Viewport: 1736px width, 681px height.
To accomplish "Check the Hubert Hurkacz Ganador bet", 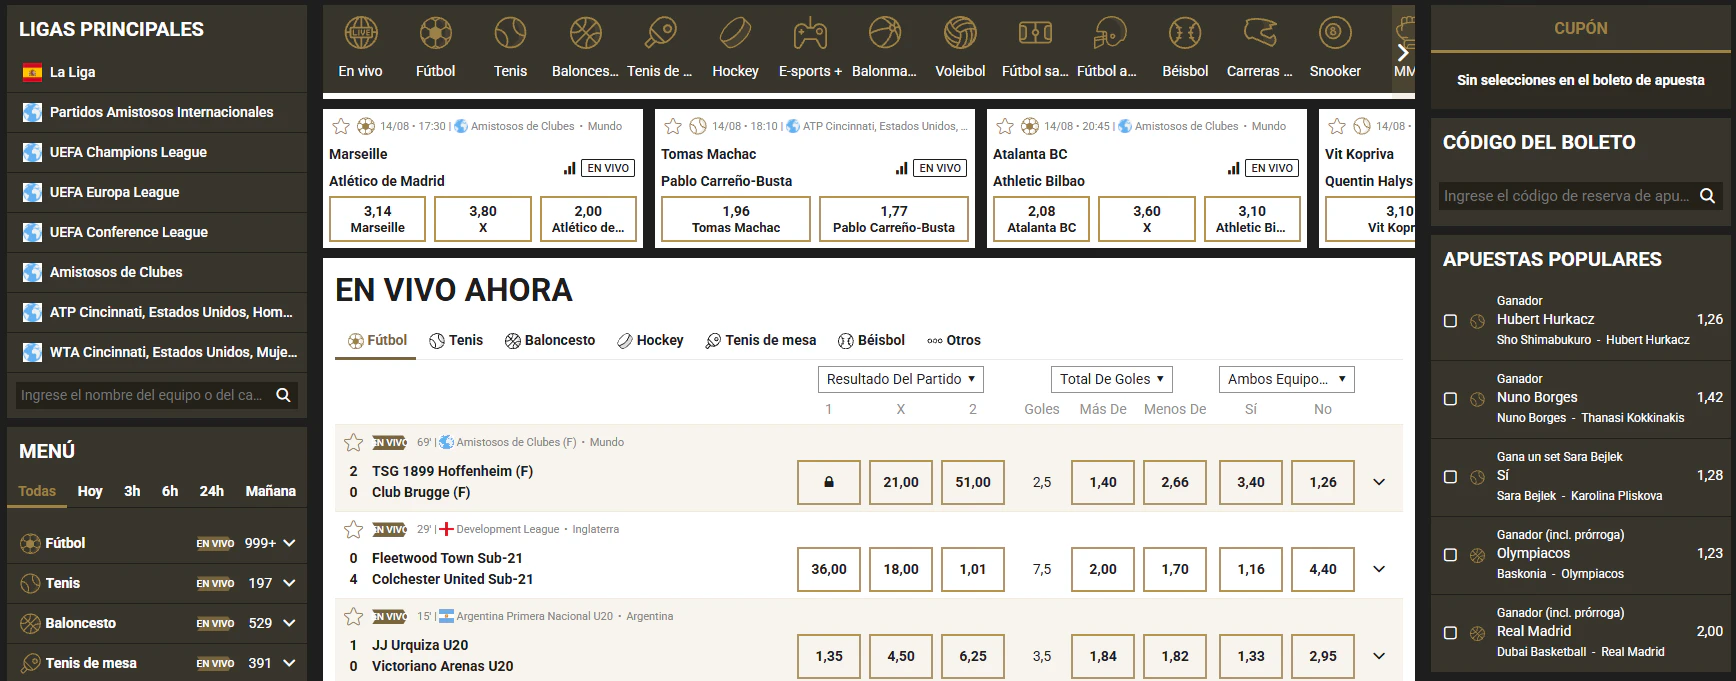I will click(x=1450, y=321).
